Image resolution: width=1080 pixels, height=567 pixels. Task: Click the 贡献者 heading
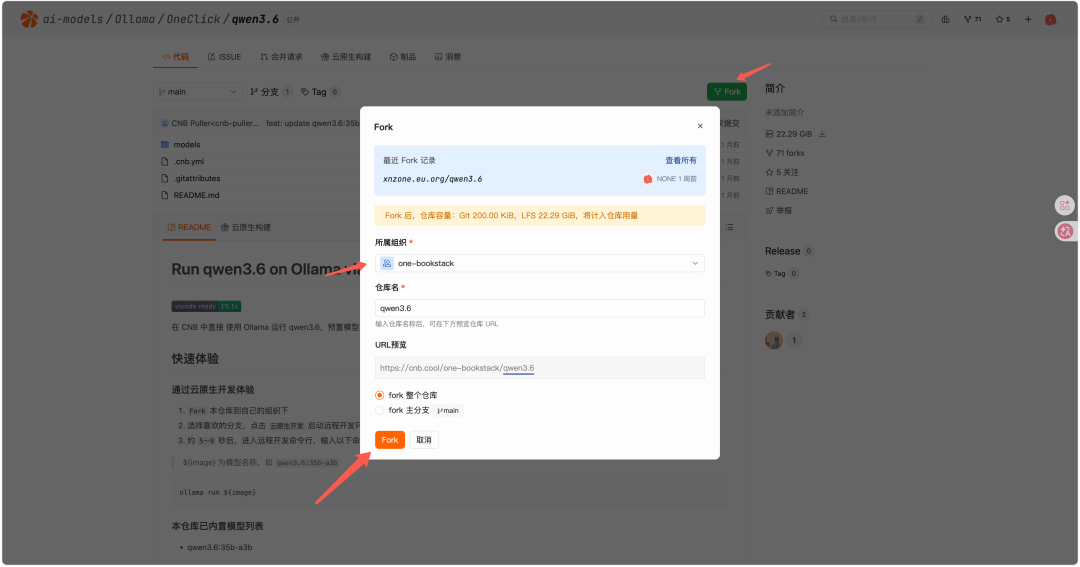click(780, 314)
